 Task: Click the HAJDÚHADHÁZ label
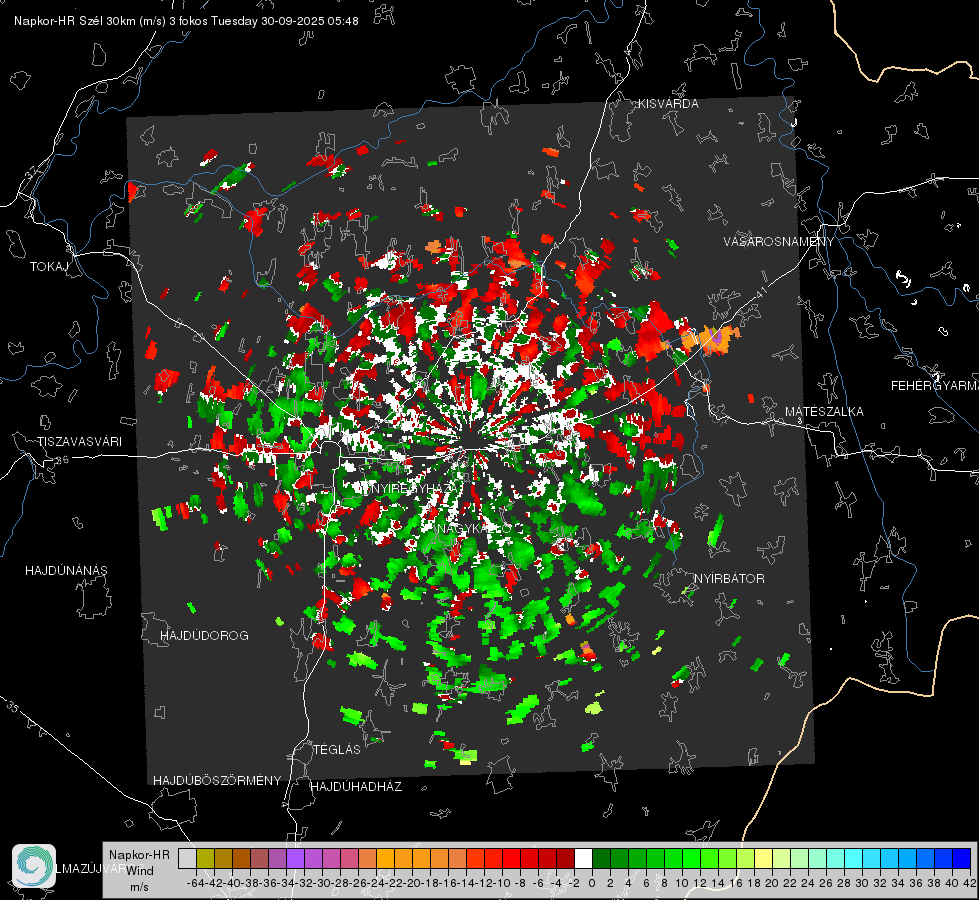[x=356, y=786]
